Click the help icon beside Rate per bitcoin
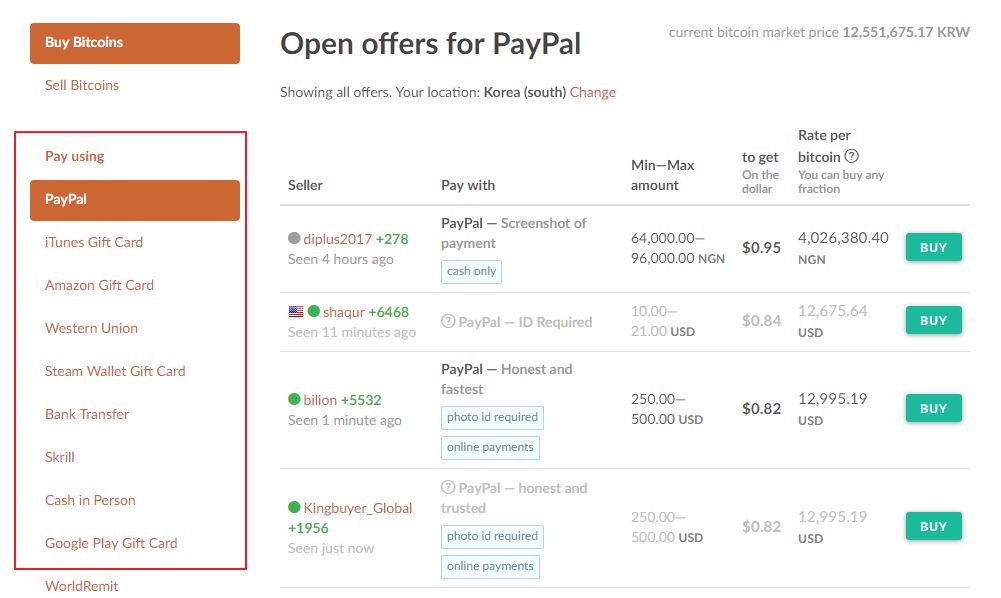 pos(852,156)
